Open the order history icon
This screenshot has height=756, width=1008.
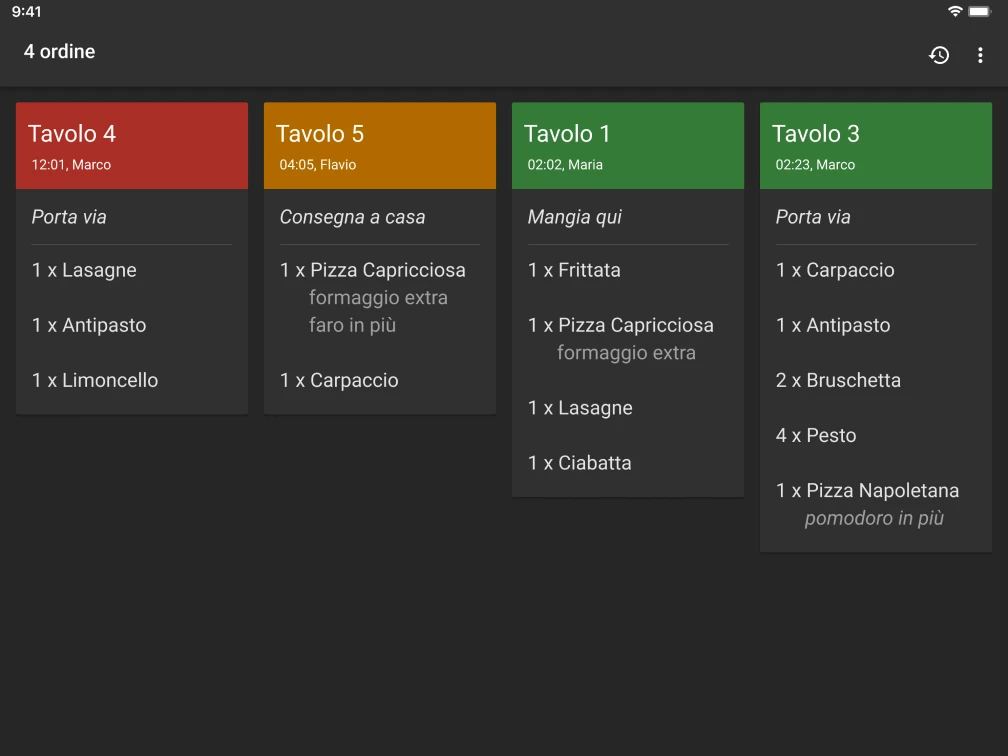tap(940, 55)
